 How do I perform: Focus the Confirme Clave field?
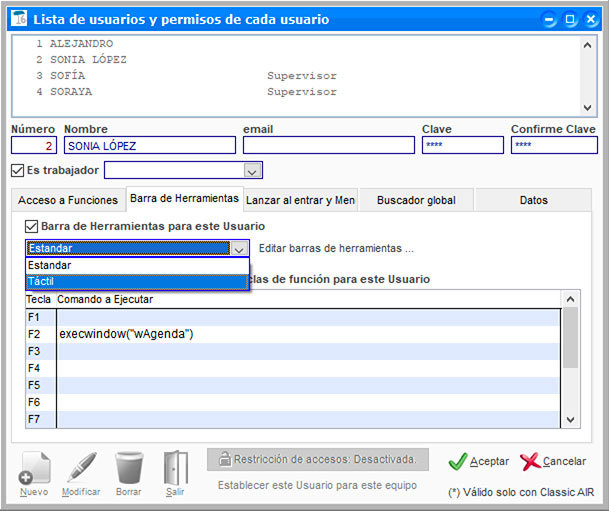[x=554, y=146]
